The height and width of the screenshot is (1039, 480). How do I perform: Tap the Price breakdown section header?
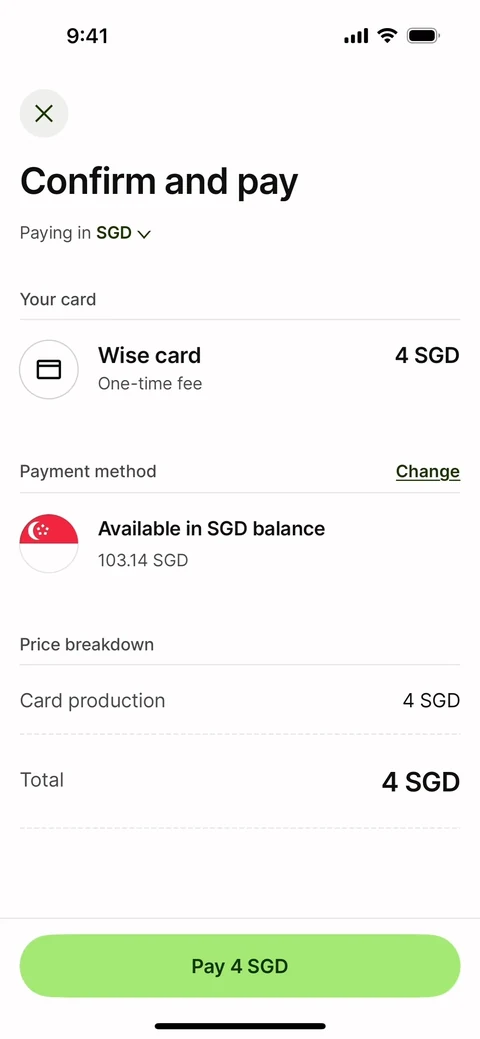coord(87,644)
